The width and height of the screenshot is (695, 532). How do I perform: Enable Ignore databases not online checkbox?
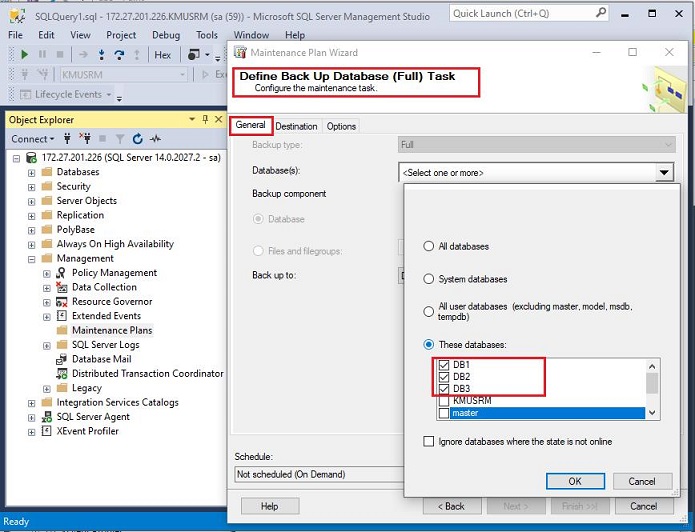(429, 441)
